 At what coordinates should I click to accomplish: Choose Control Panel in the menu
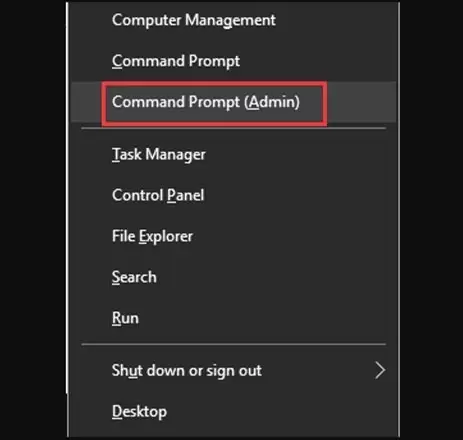click(x=233, y=195)
